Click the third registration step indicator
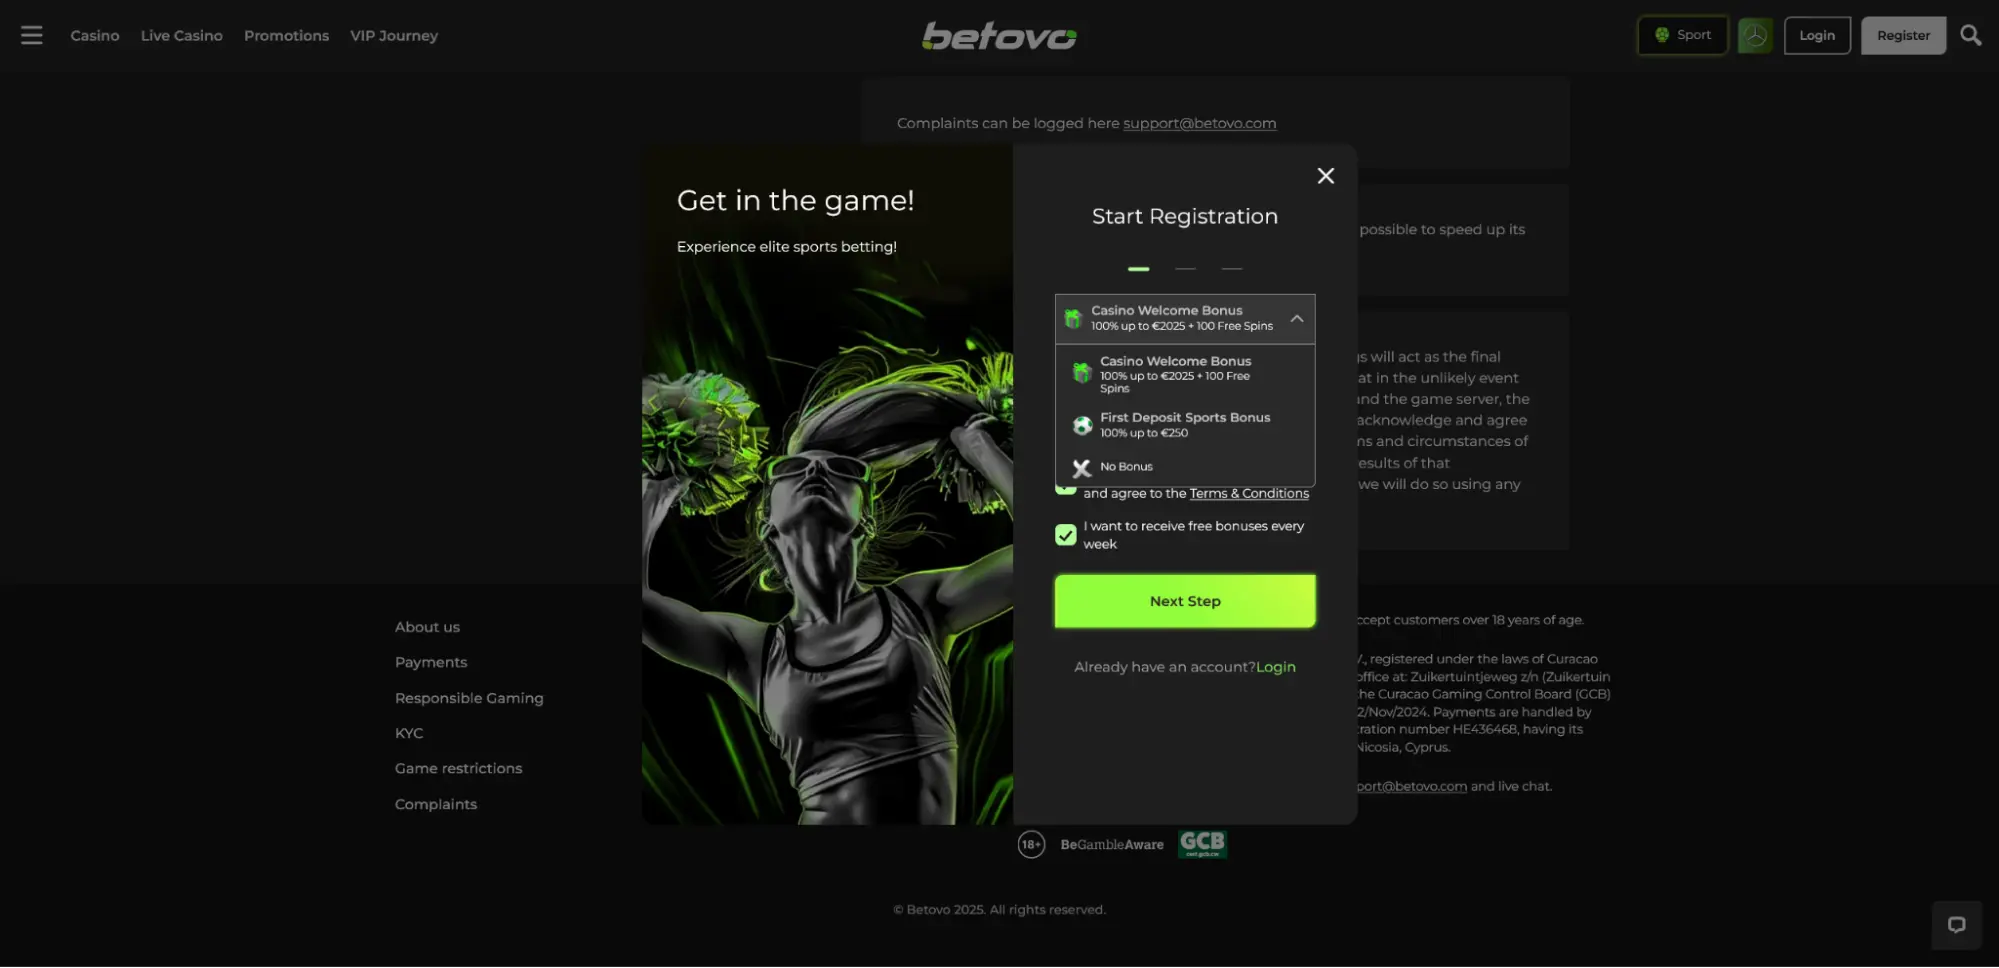1999x968 pixels. point(1232,269)
